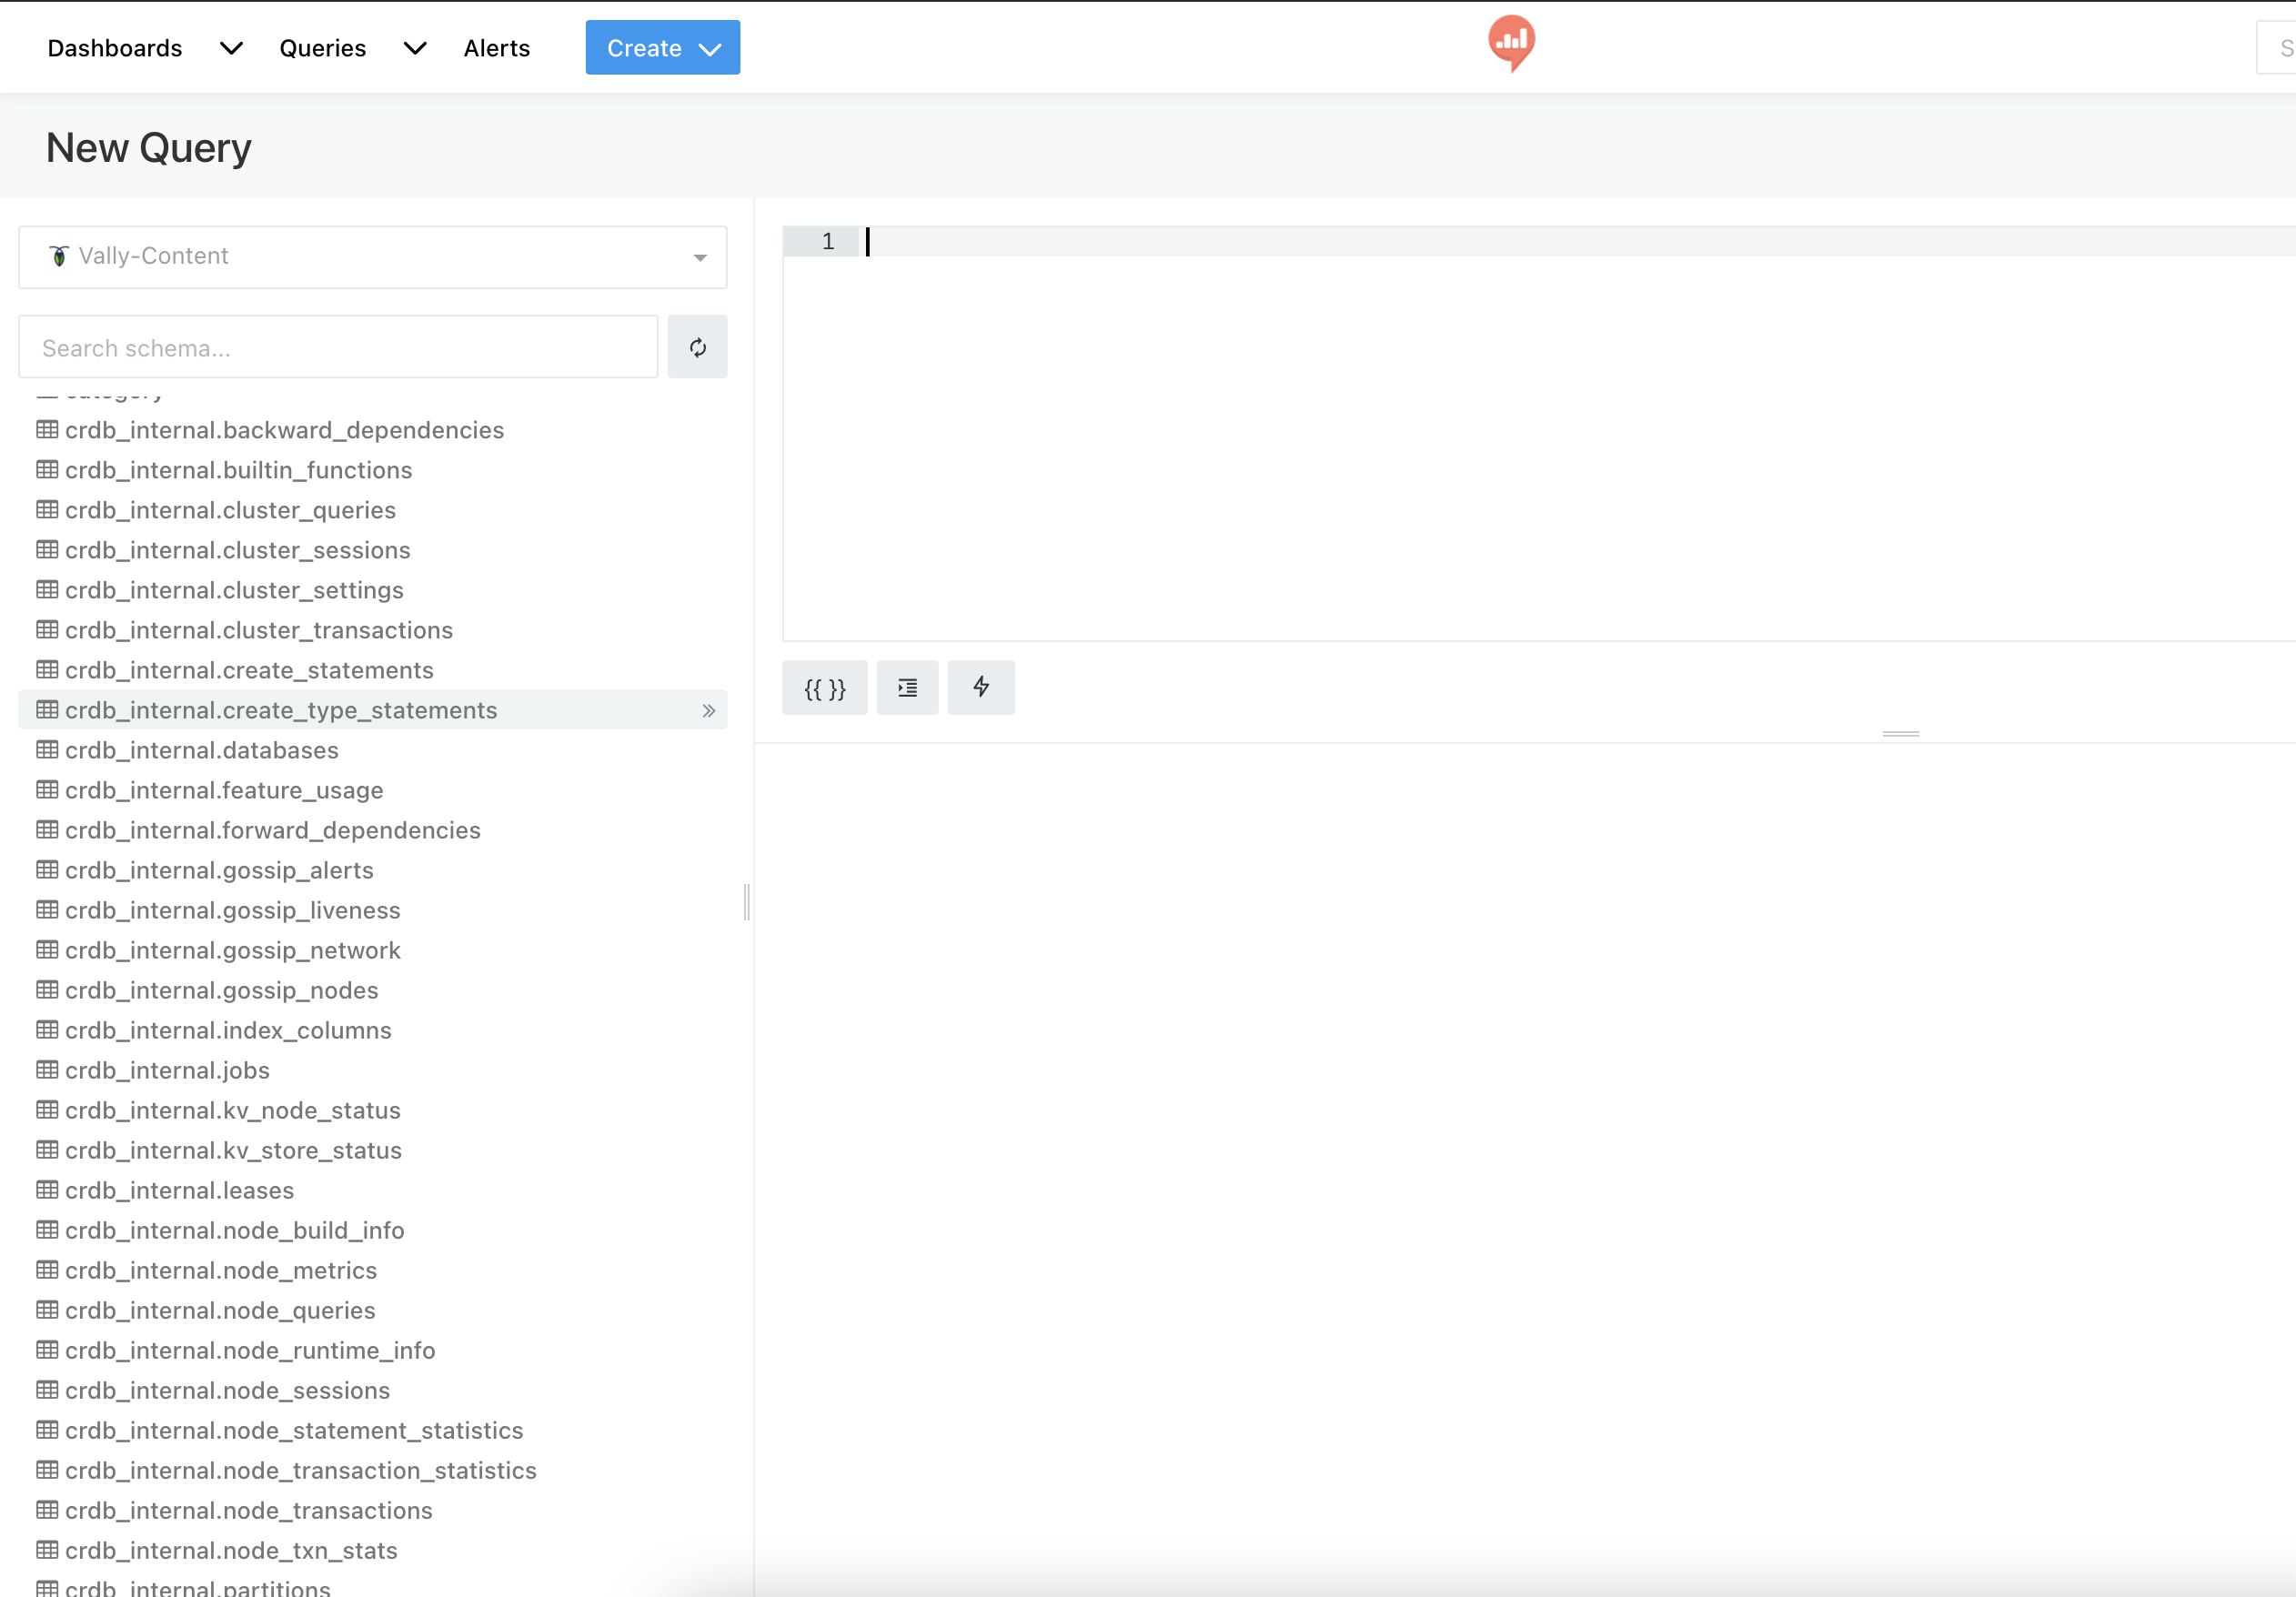Click the refresh schema icon
Image resolution: width=2296 pixels, height=1597 pixels.
click(x=697, y=347)
